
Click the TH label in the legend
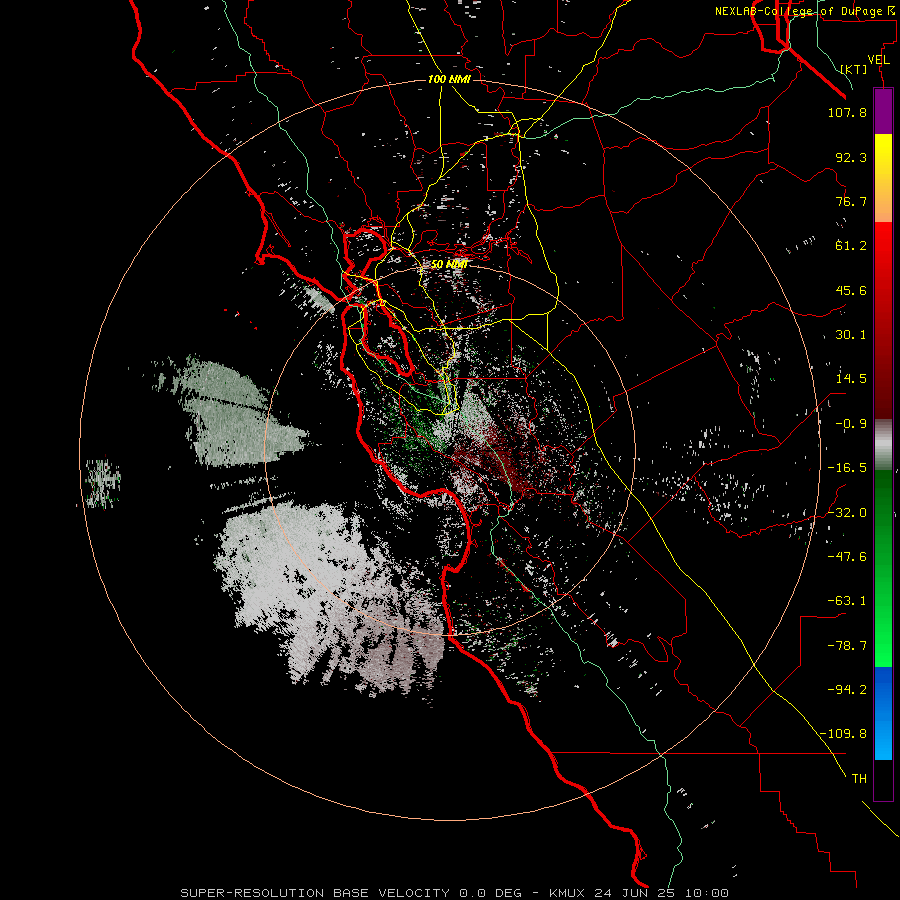(x=859, y=779)
